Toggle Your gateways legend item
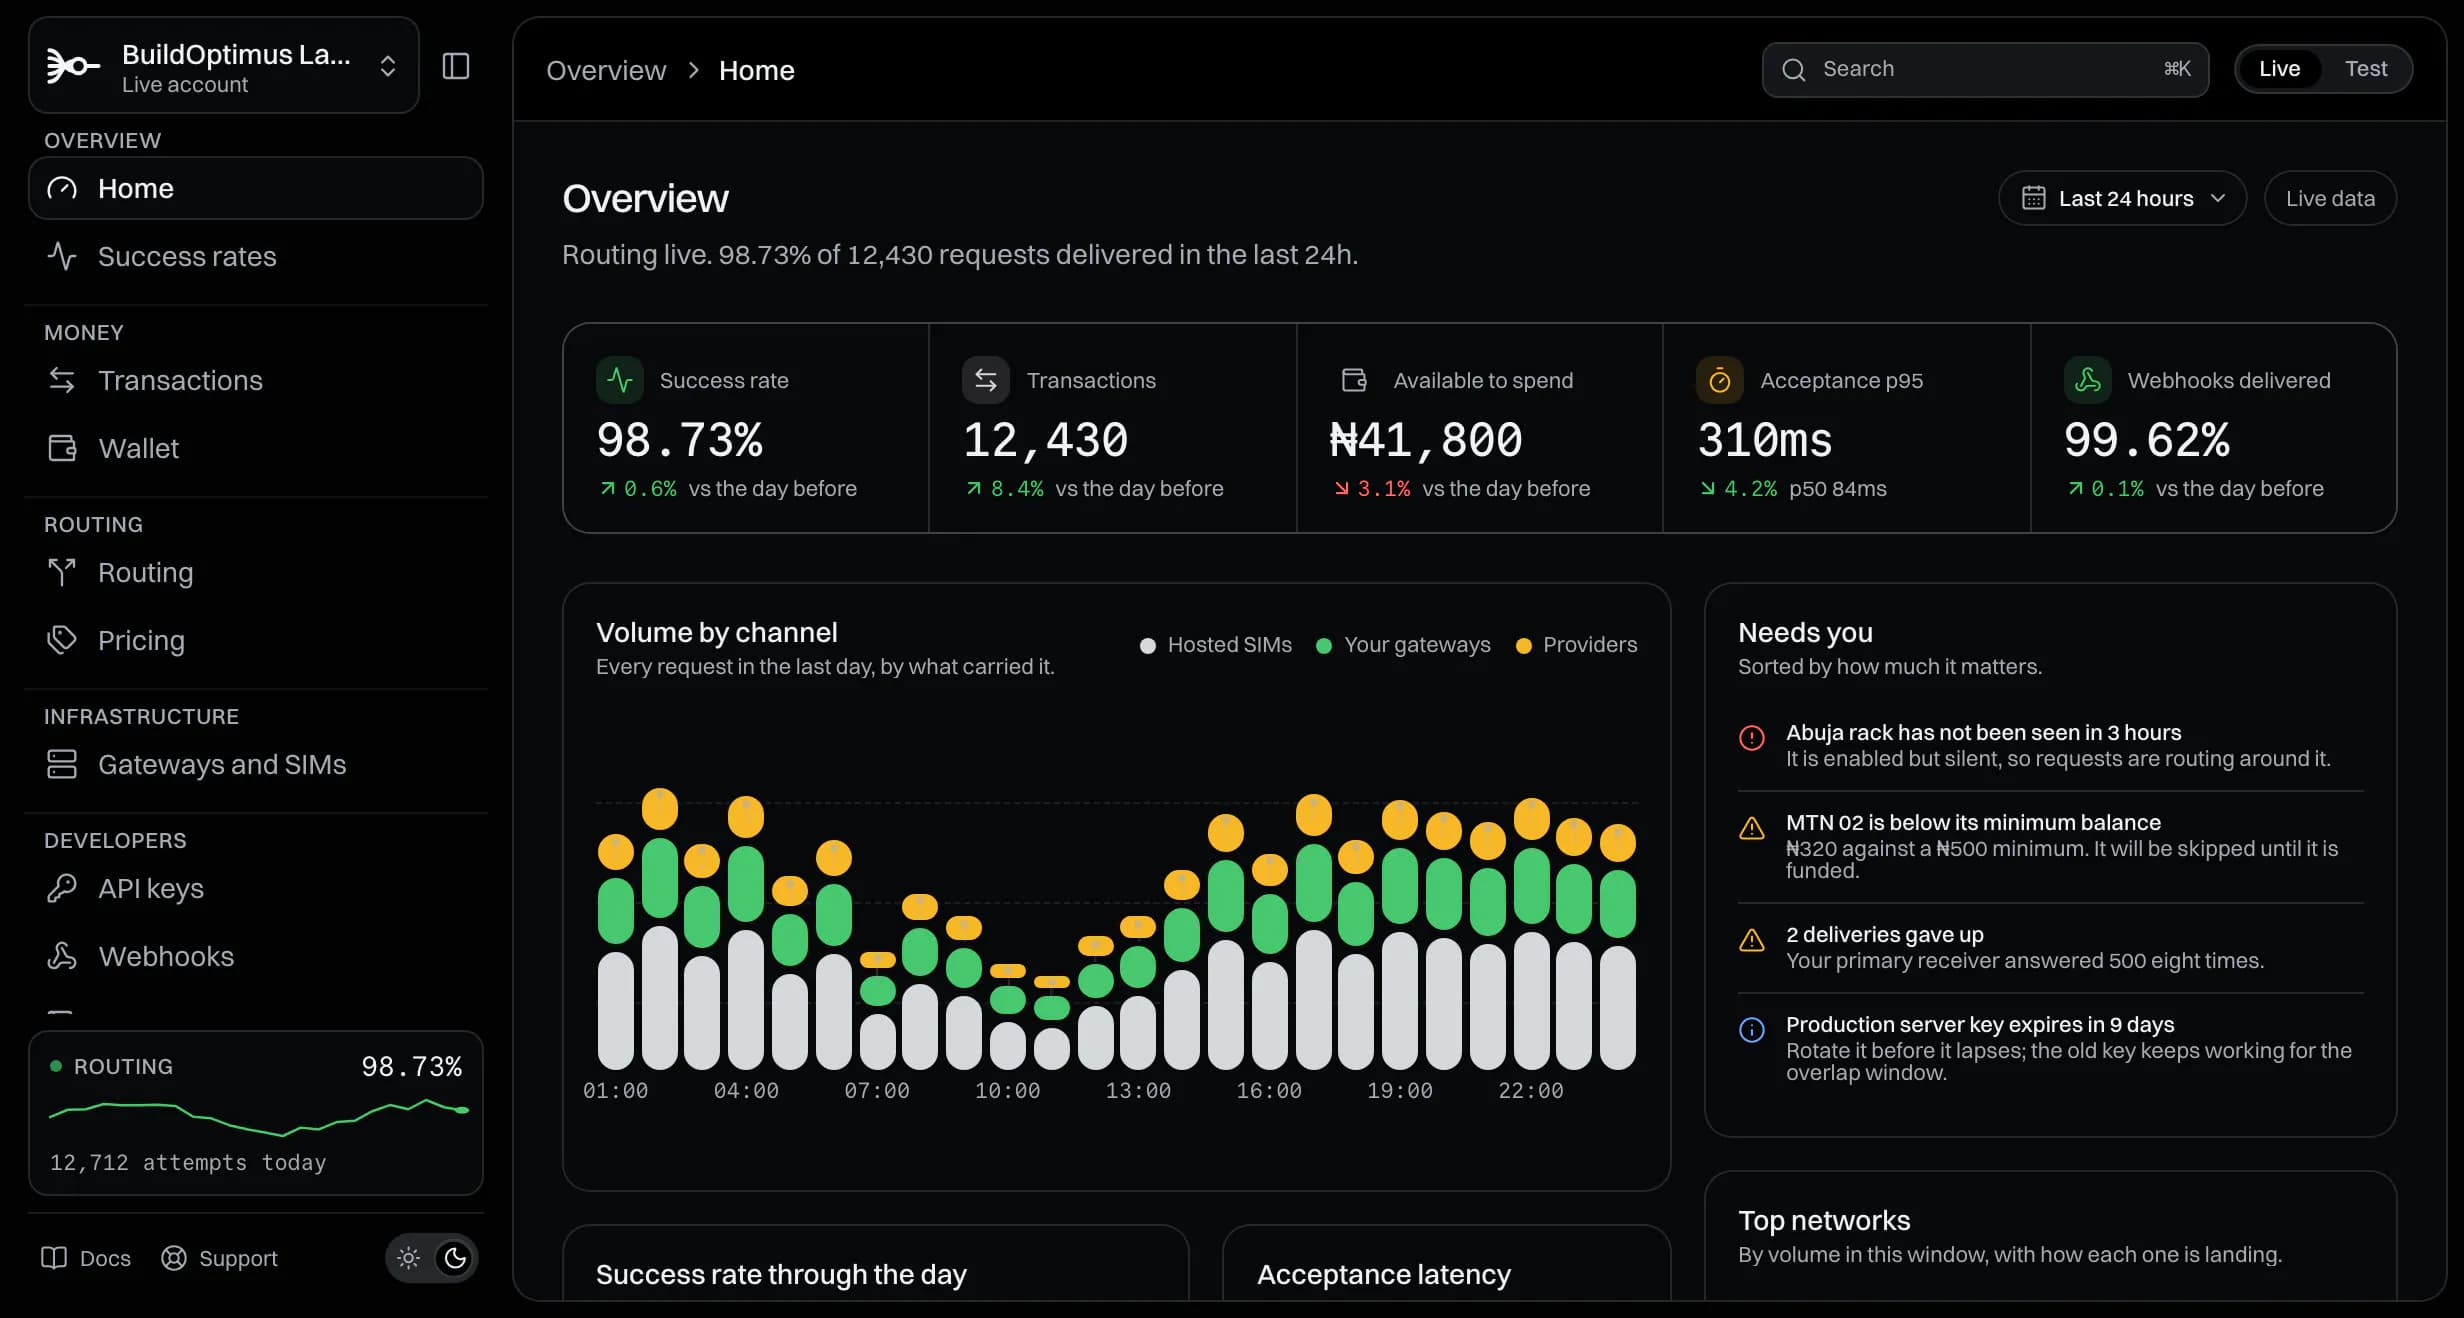Image resolution: width=2464 pixels, height=1318 pixels. [1403, 645]
